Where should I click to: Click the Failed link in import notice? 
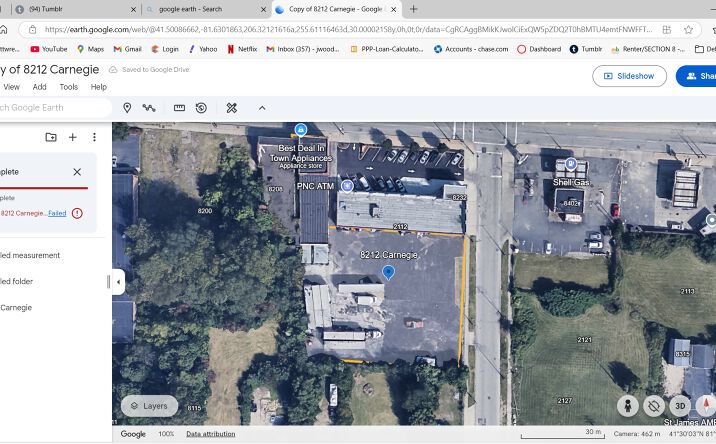[57, 213]
